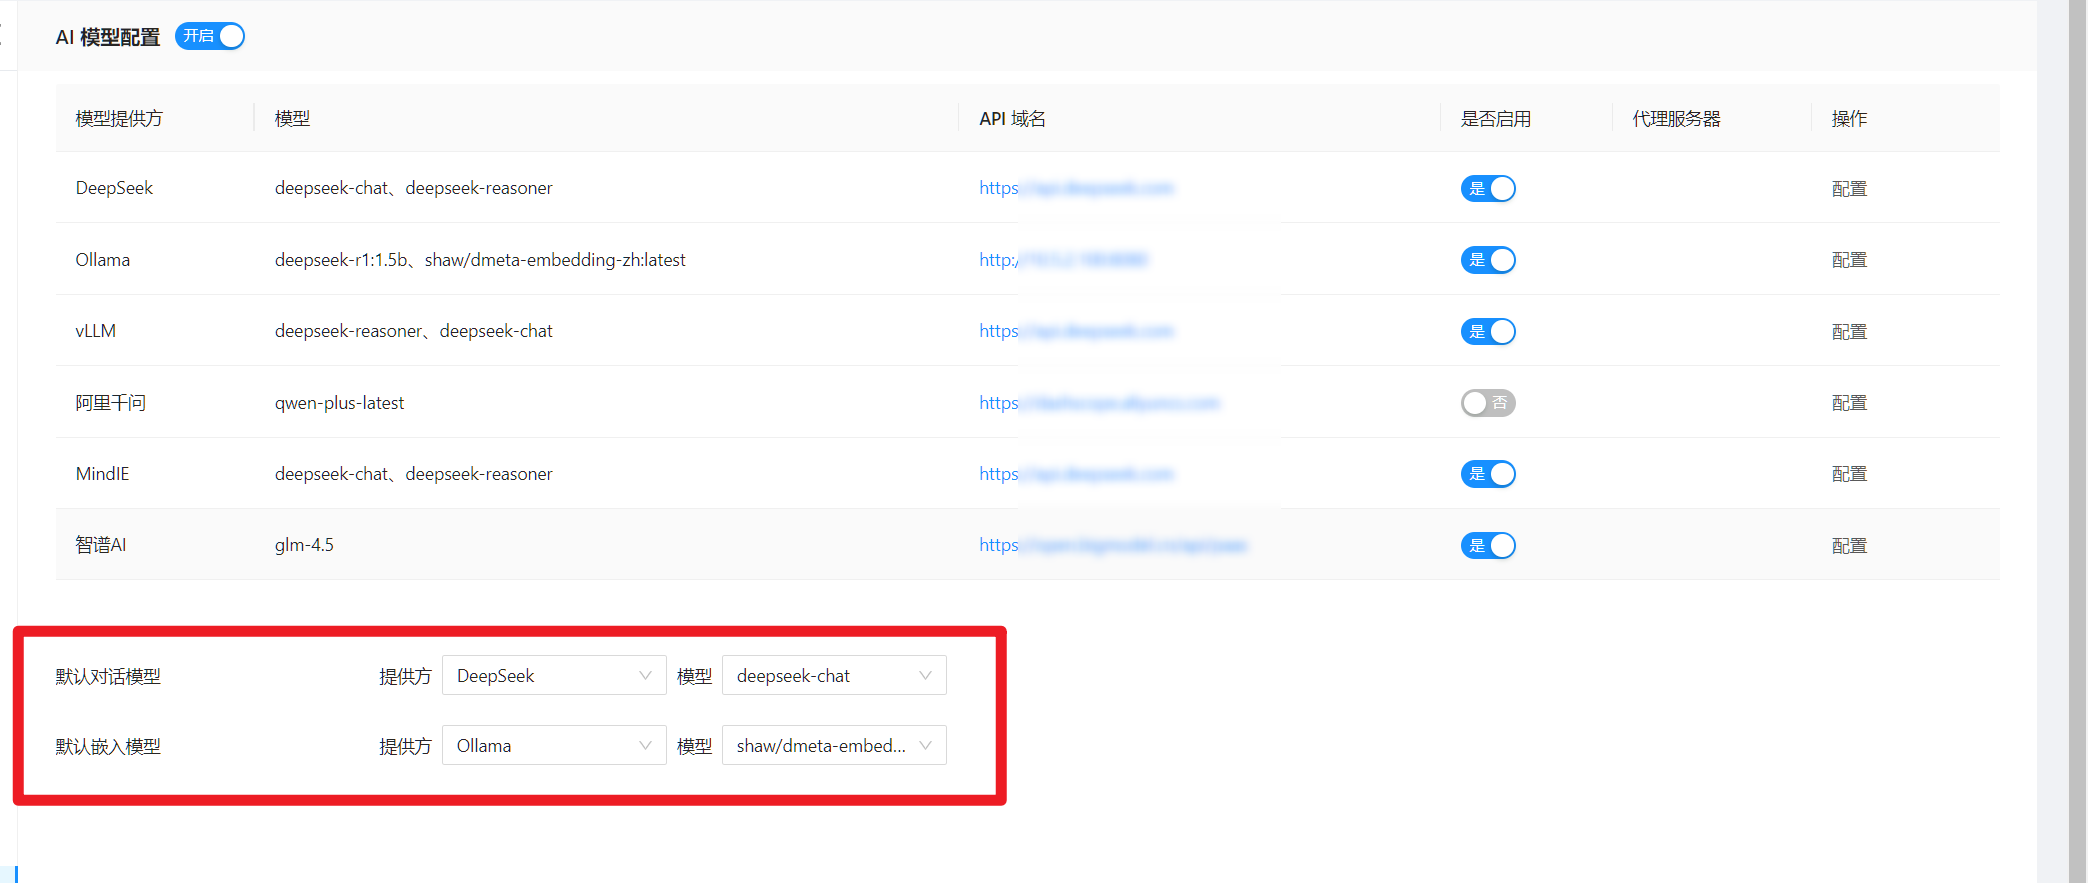Viewport: 2088px width, 883px height.
Task: Open default chat model provider dropdown
Action: (x=553, y=676)
